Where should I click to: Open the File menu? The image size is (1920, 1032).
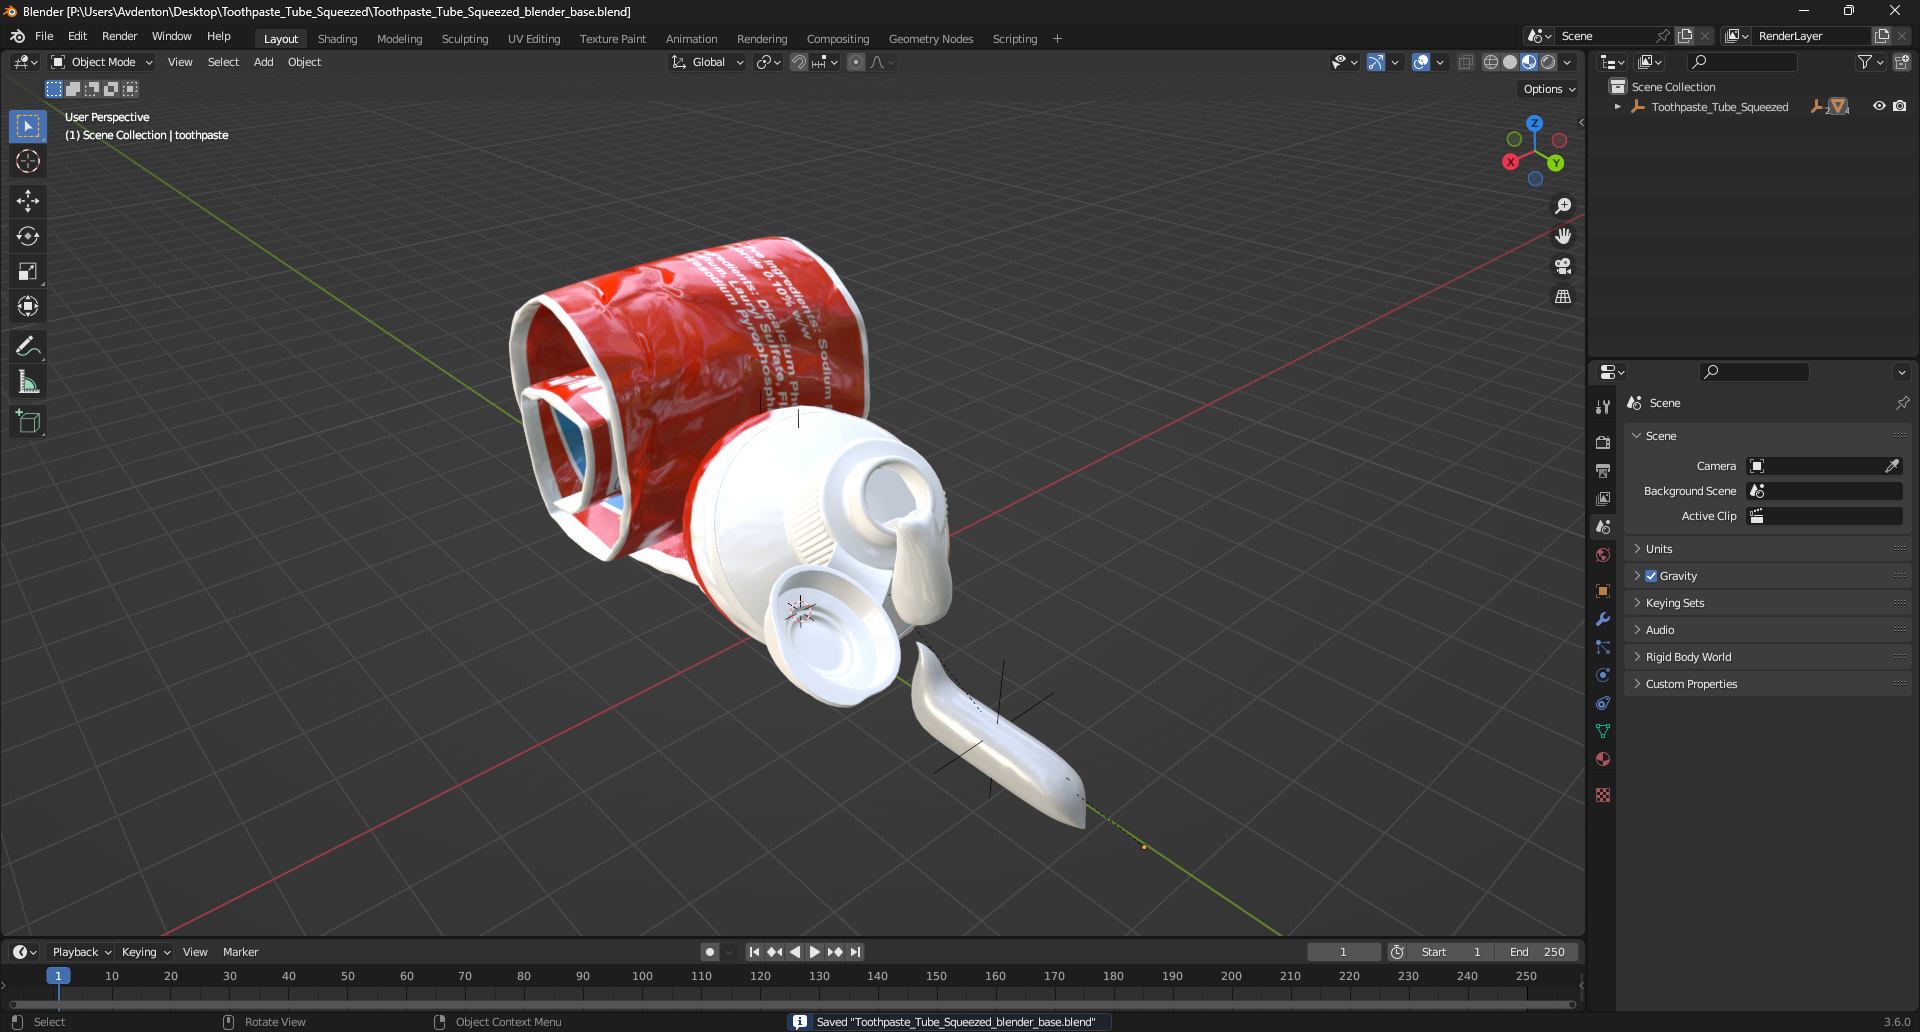click(x=44, y=36)
